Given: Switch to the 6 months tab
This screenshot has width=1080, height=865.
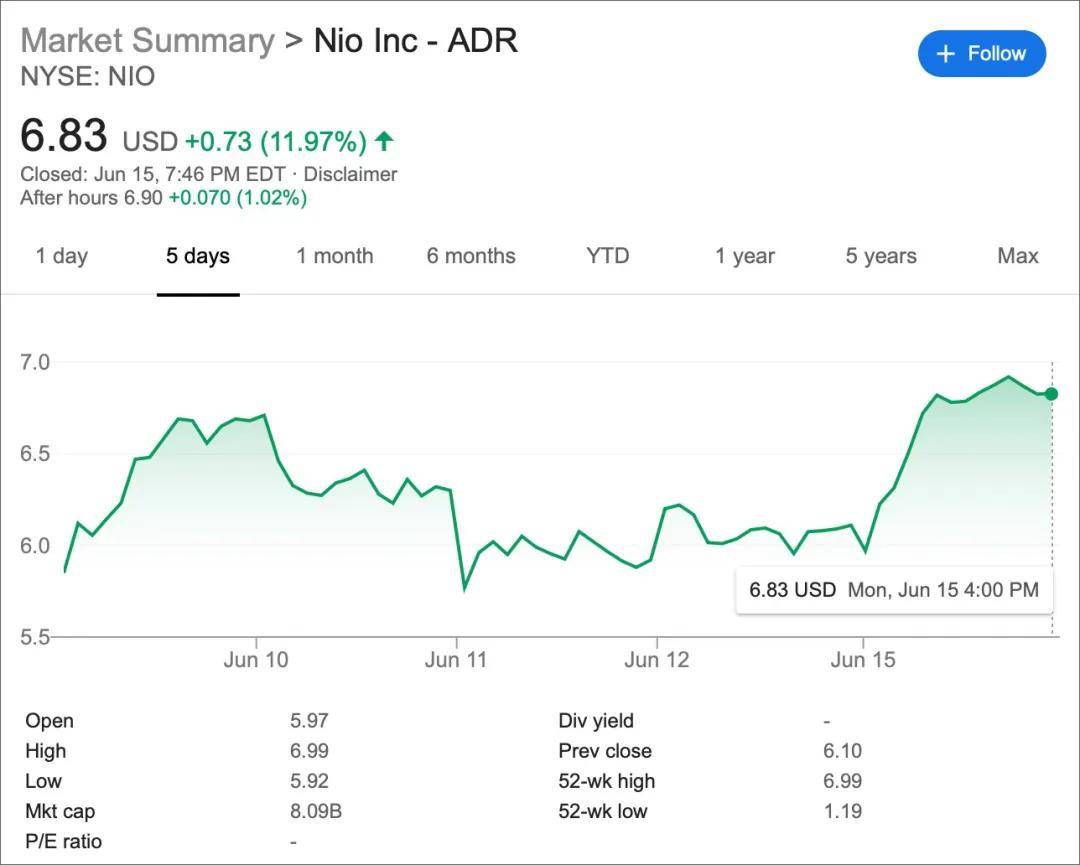Looking at the screenshot, I should pos(471,256).
